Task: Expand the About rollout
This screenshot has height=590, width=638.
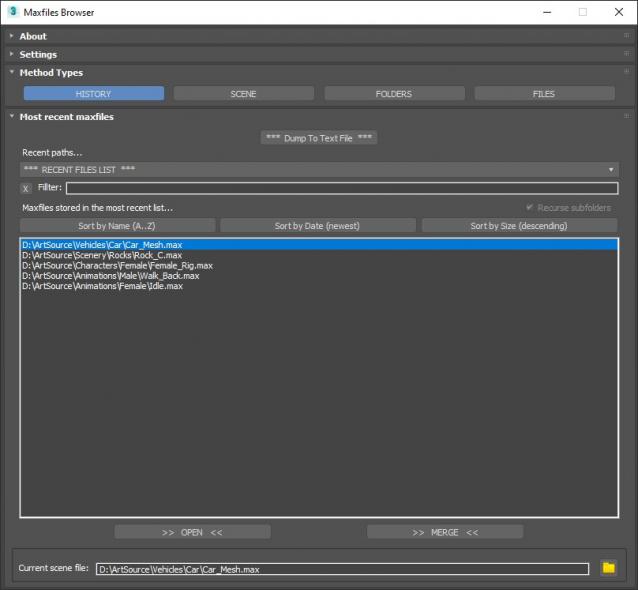Action: tap(33, 36)
